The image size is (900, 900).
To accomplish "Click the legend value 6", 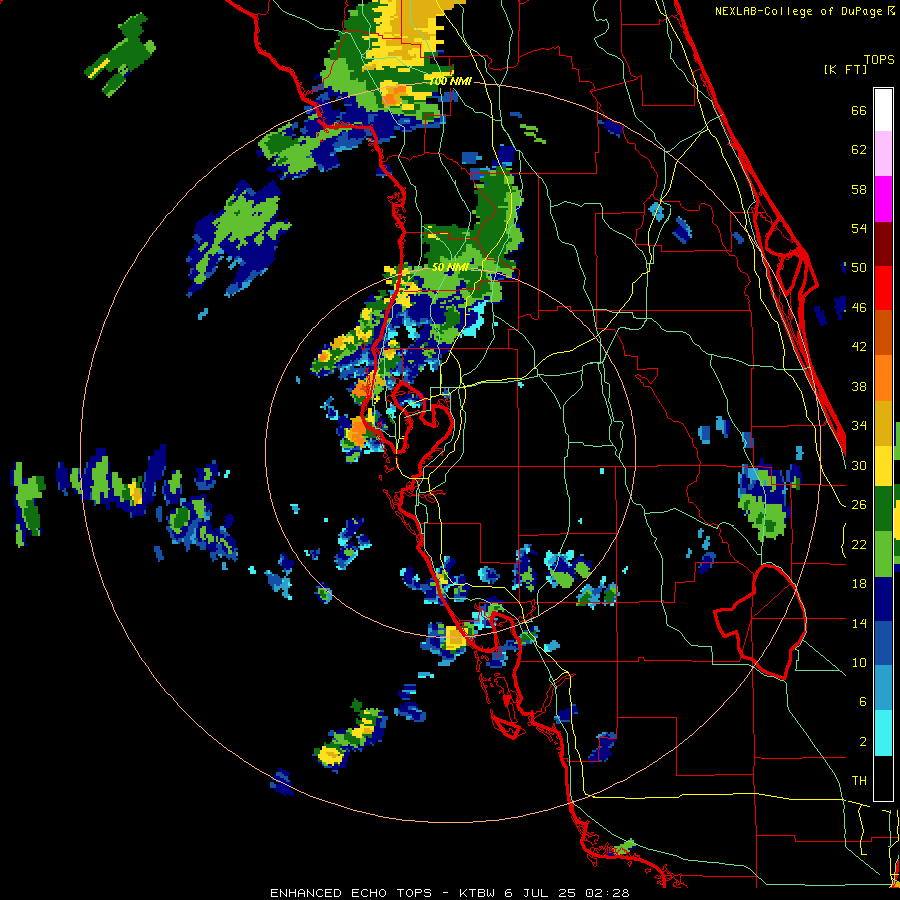I will pyautogui.click(x=862, y=702).
